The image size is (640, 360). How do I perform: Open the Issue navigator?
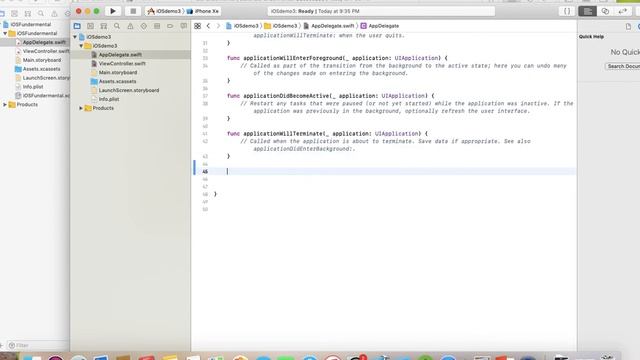coord(130,26)
